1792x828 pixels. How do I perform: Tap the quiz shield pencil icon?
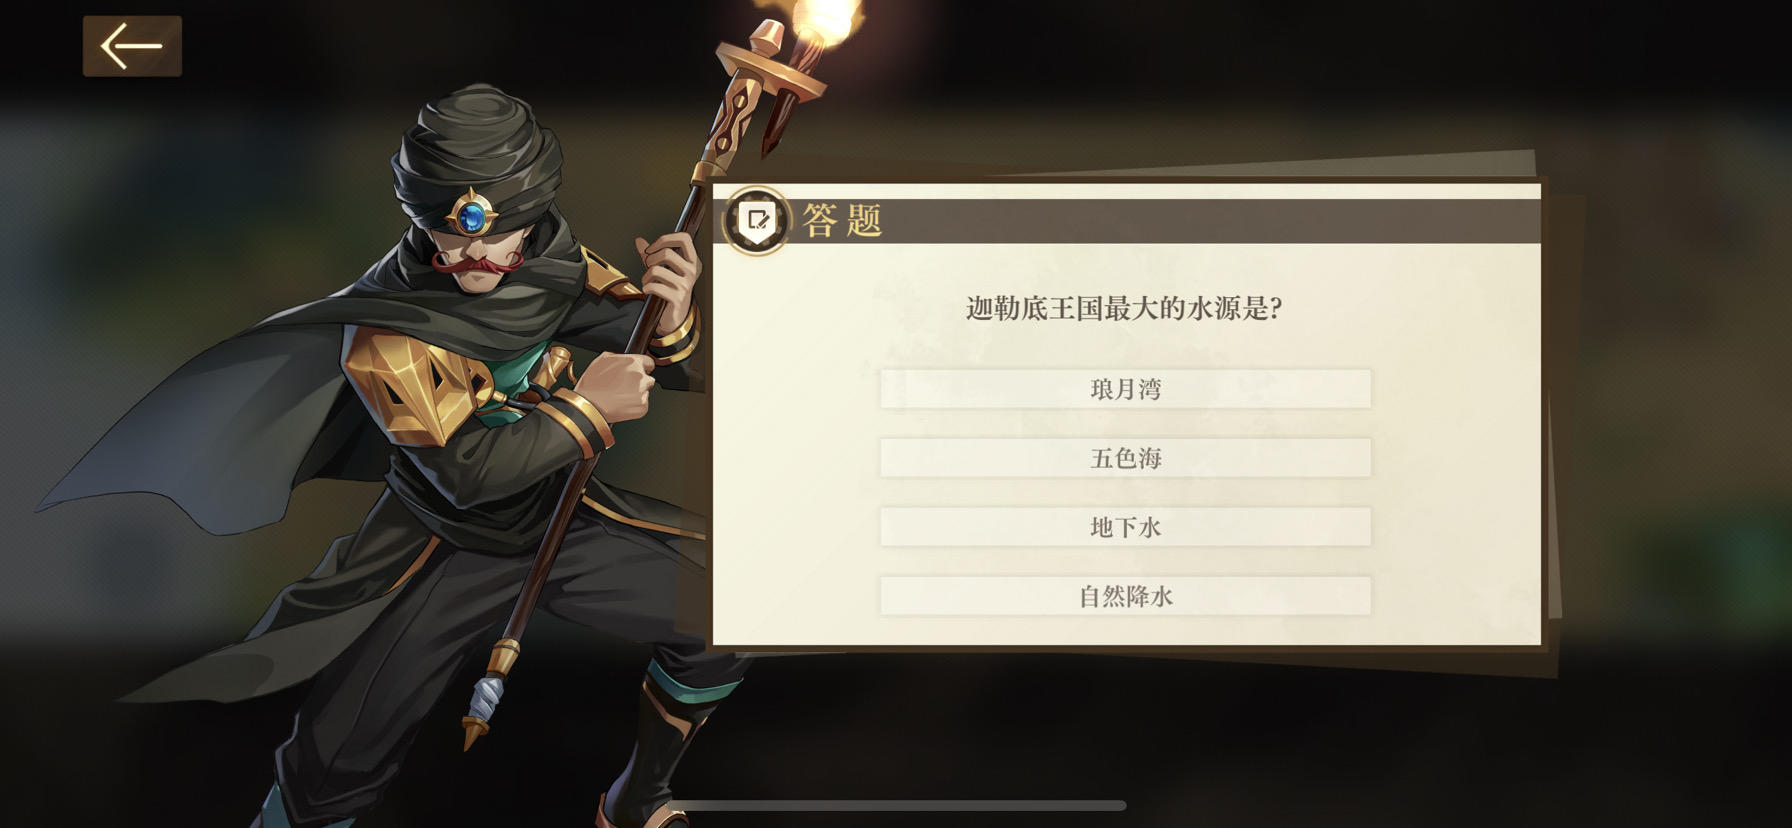[x=757, y=220]
